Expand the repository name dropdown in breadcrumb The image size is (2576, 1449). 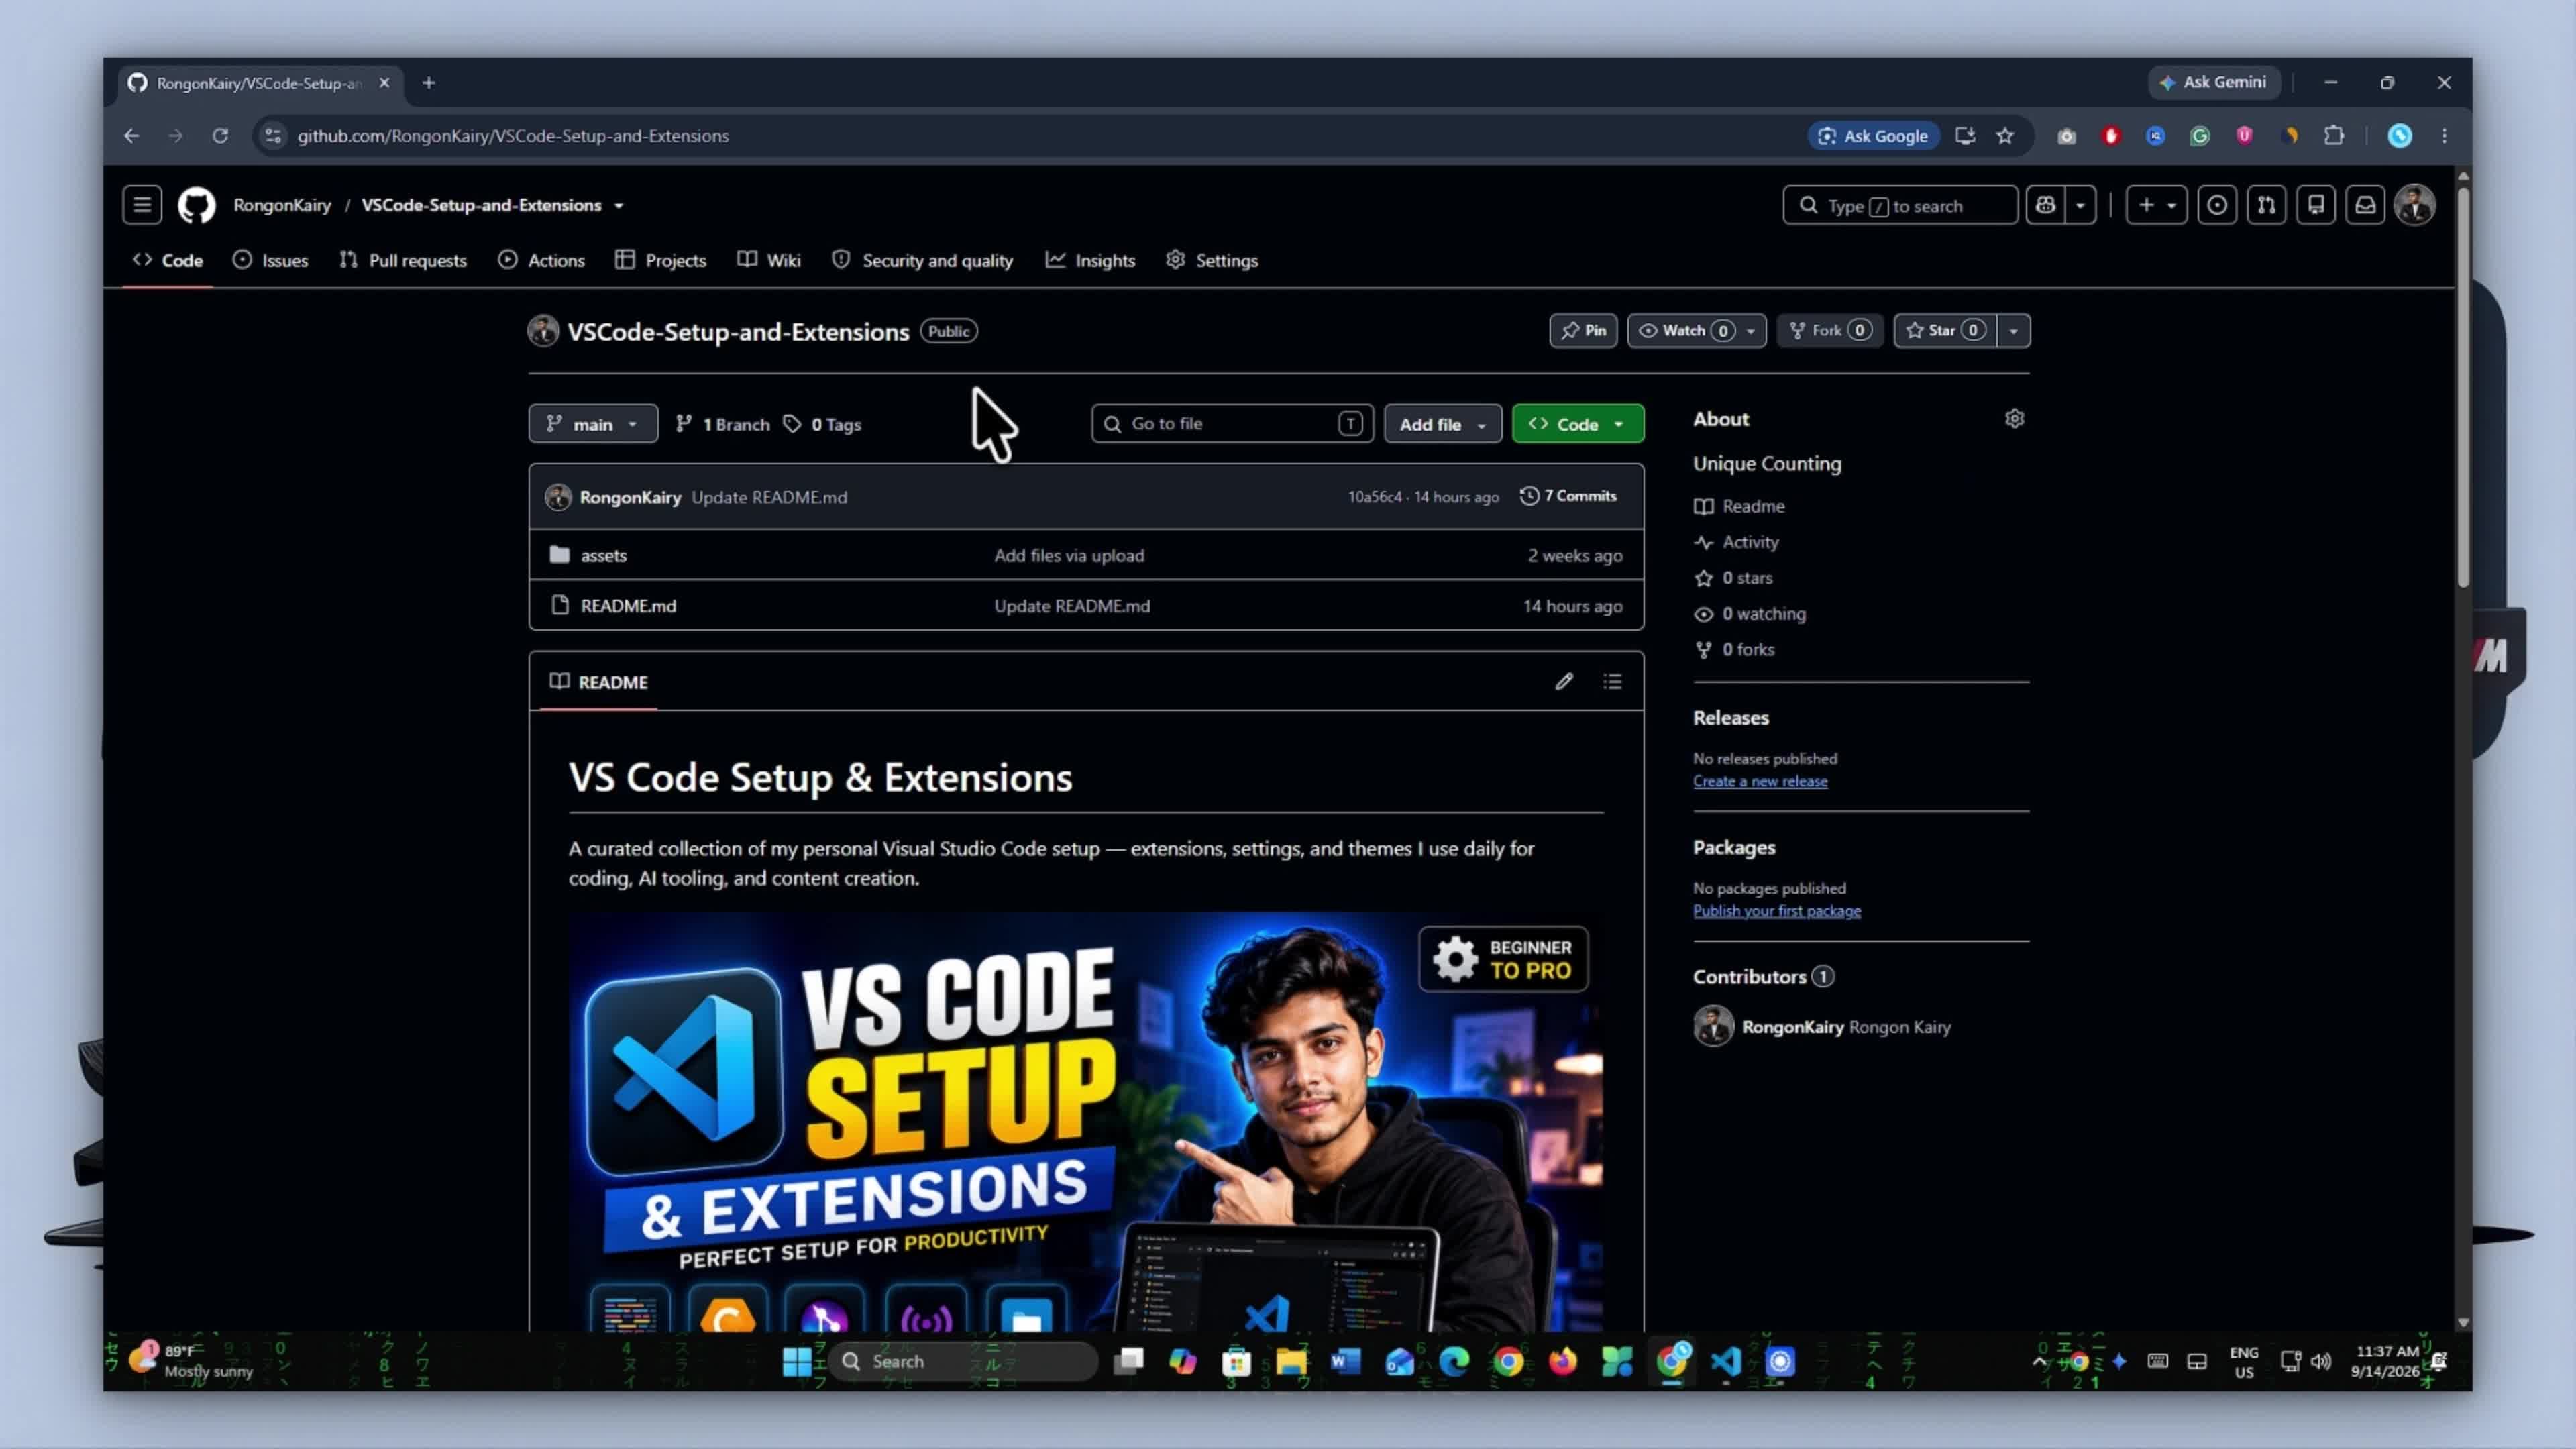(x=619, y=206)
